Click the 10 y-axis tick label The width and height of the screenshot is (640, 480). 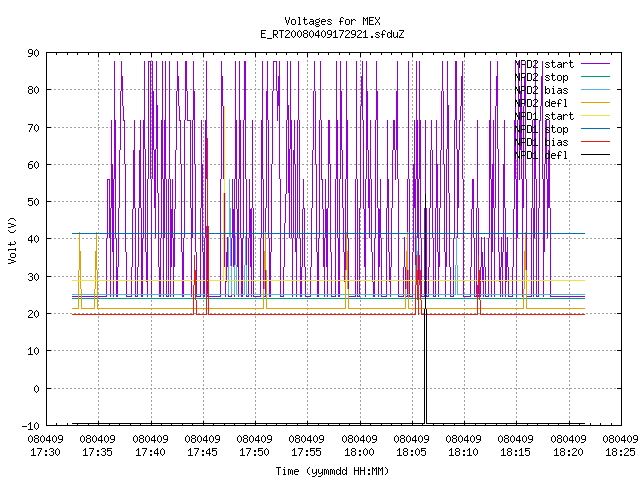pyautogui.click(x=33, y=351)
